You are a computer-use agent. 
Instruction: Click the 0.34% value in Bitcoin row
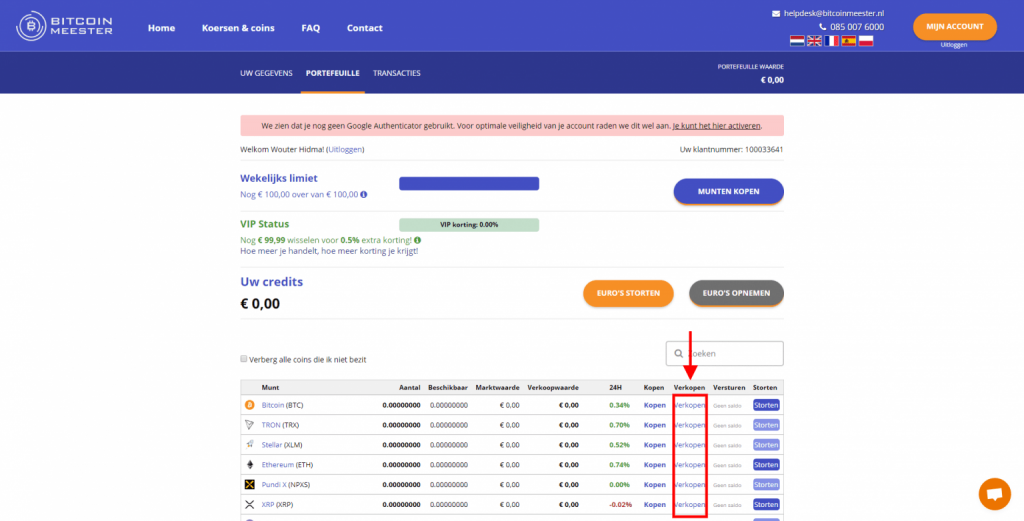coord(620,405)
